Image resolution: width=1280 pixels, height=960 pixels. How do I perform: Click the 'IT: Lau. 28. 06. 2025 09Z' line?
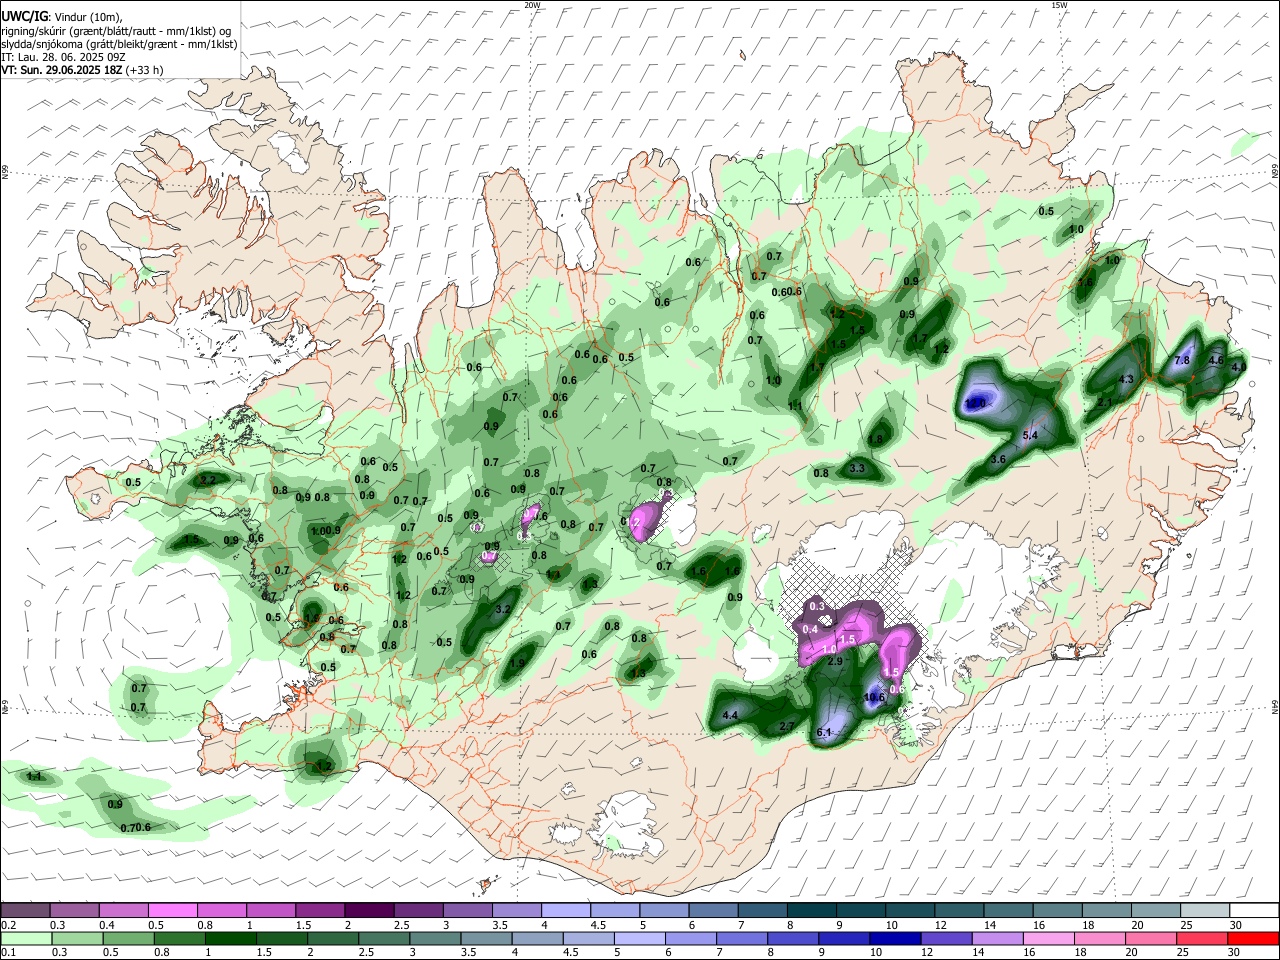(61, 57)
